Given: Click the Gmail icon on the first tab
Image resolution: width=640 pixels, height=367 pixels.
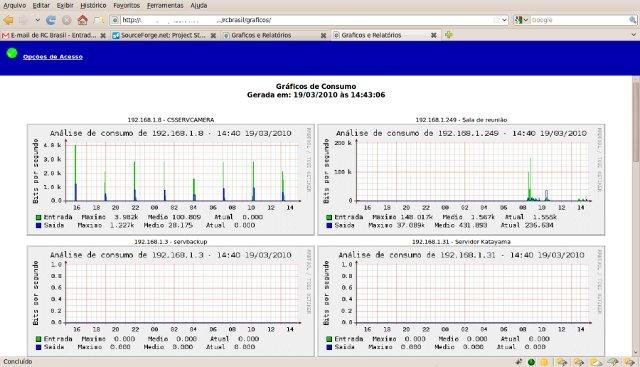Looking at the screenshot, I should [x=6, y=36].
